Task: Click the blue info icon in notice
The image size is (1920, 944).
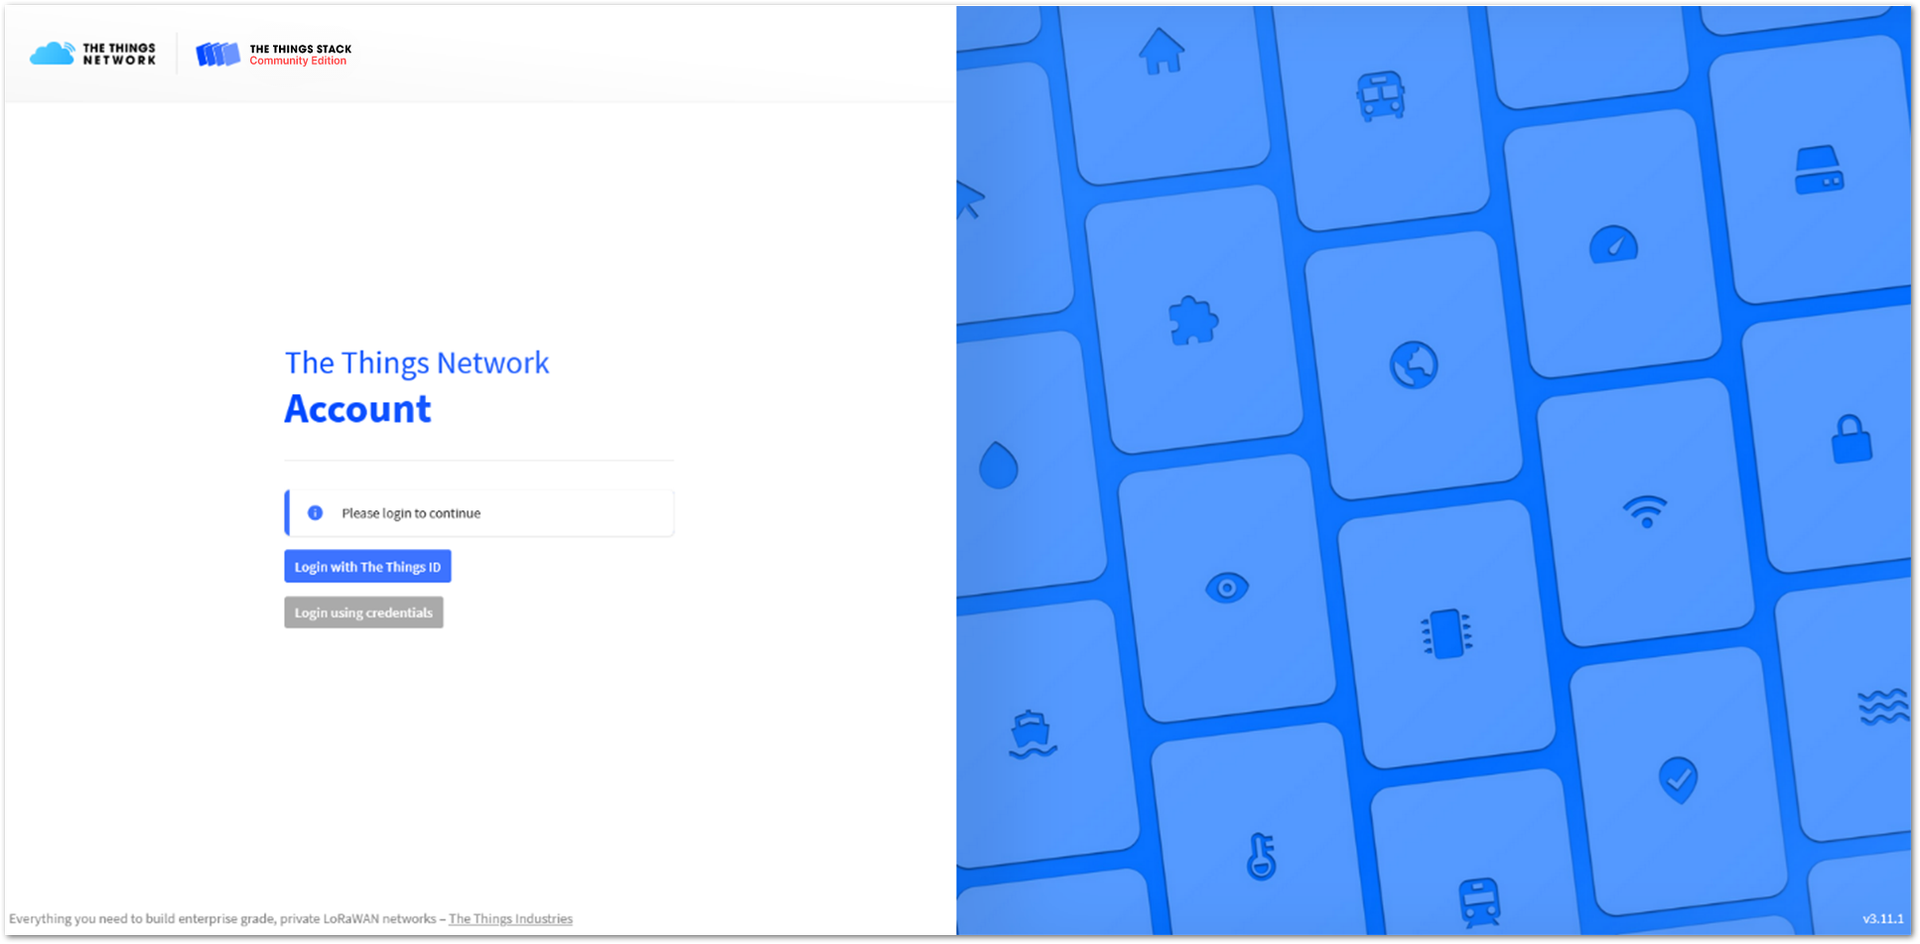Action: pyautogui.click(x=315, y=513)
